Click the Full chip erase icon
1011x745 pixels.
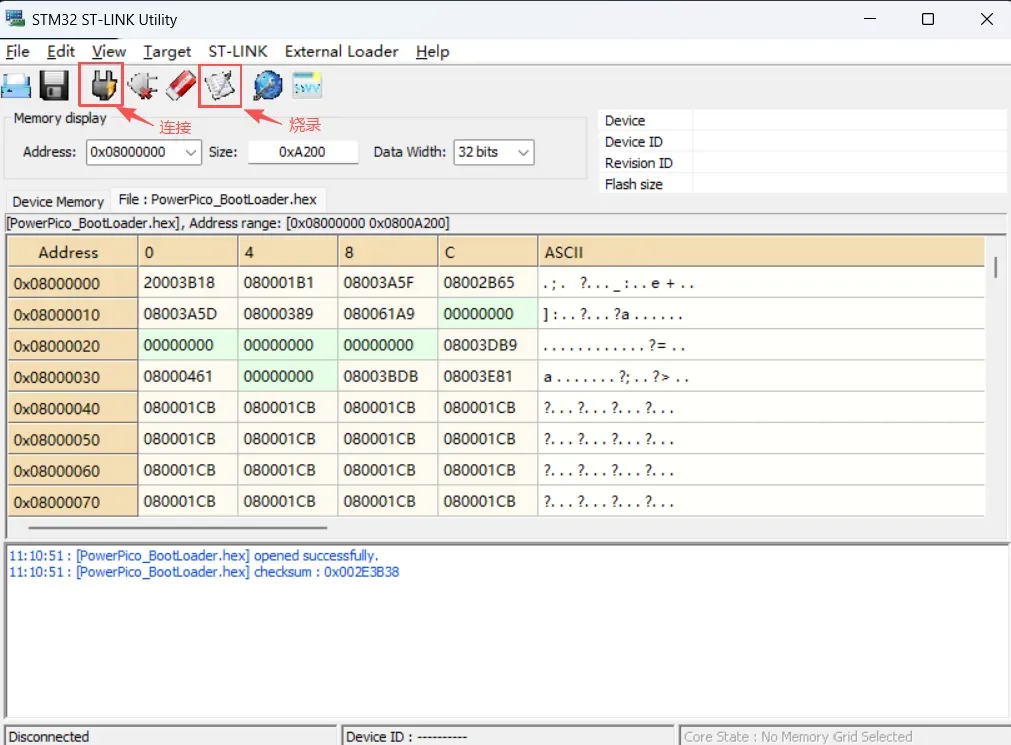click(180, 86)
